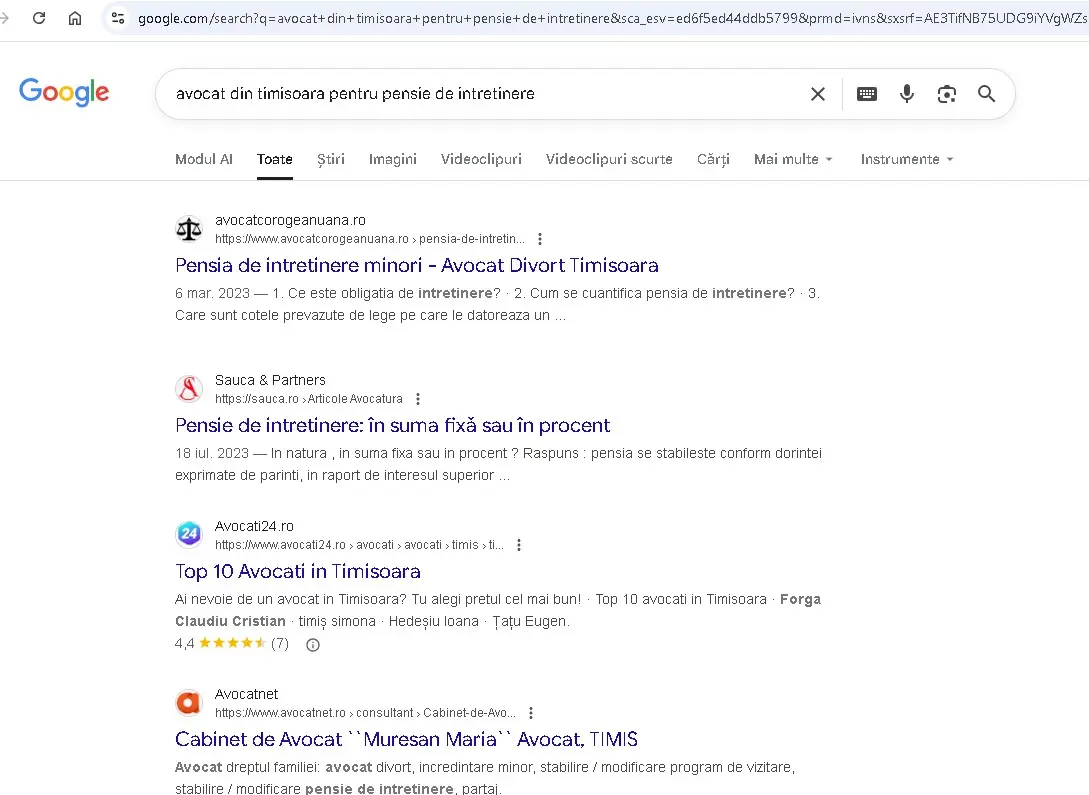The image size is (1089, 795).
Task: Switch to the Știri tab
Action: coord(330,159)
